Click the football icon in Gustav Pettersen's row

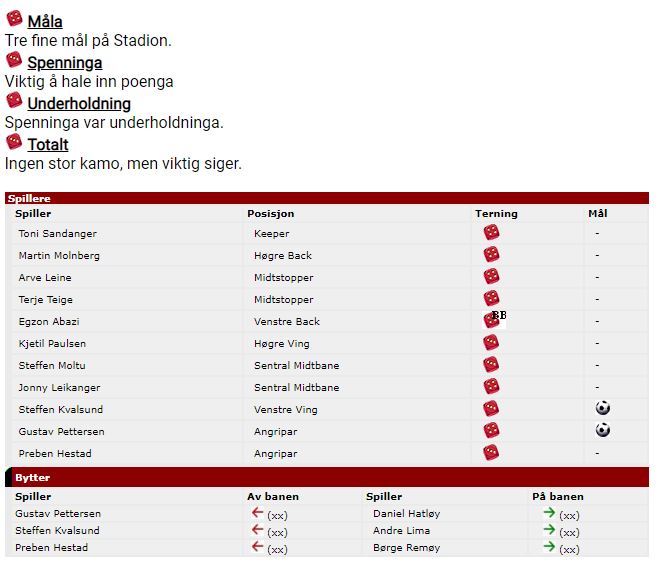click(603, 430)
